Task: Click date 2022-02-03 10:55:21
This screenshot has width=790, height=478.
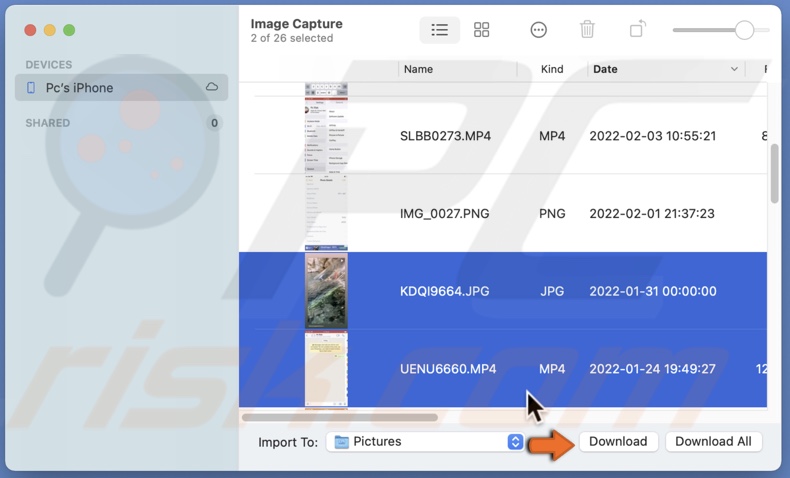Action: (652, 136)
